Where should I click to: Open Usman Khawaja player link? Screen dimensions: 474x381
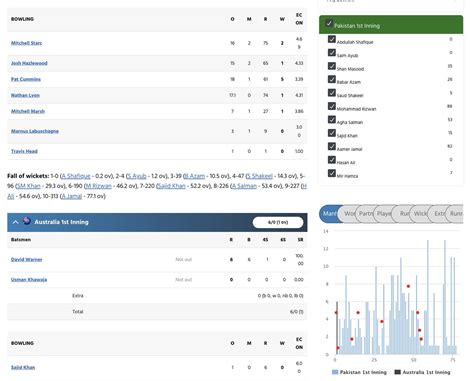click(29, 279)
